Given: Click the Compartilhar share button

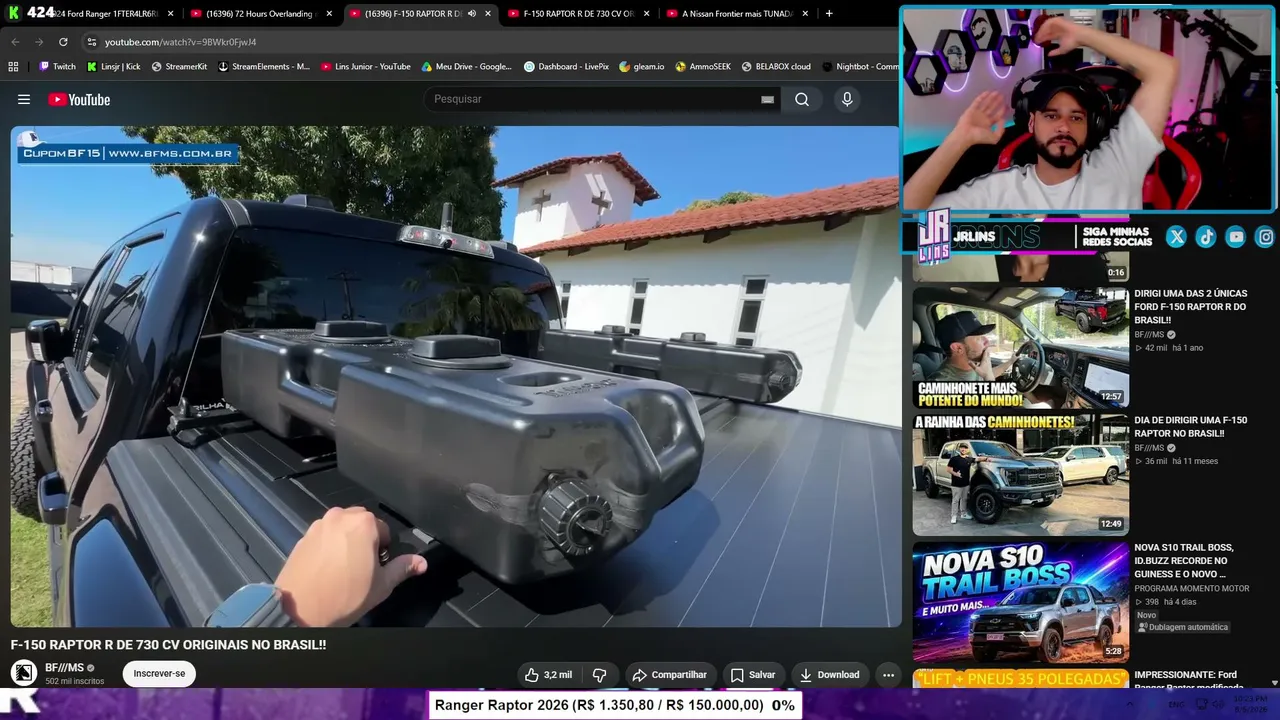Looking at the screenshot, I should pos(669,675).
